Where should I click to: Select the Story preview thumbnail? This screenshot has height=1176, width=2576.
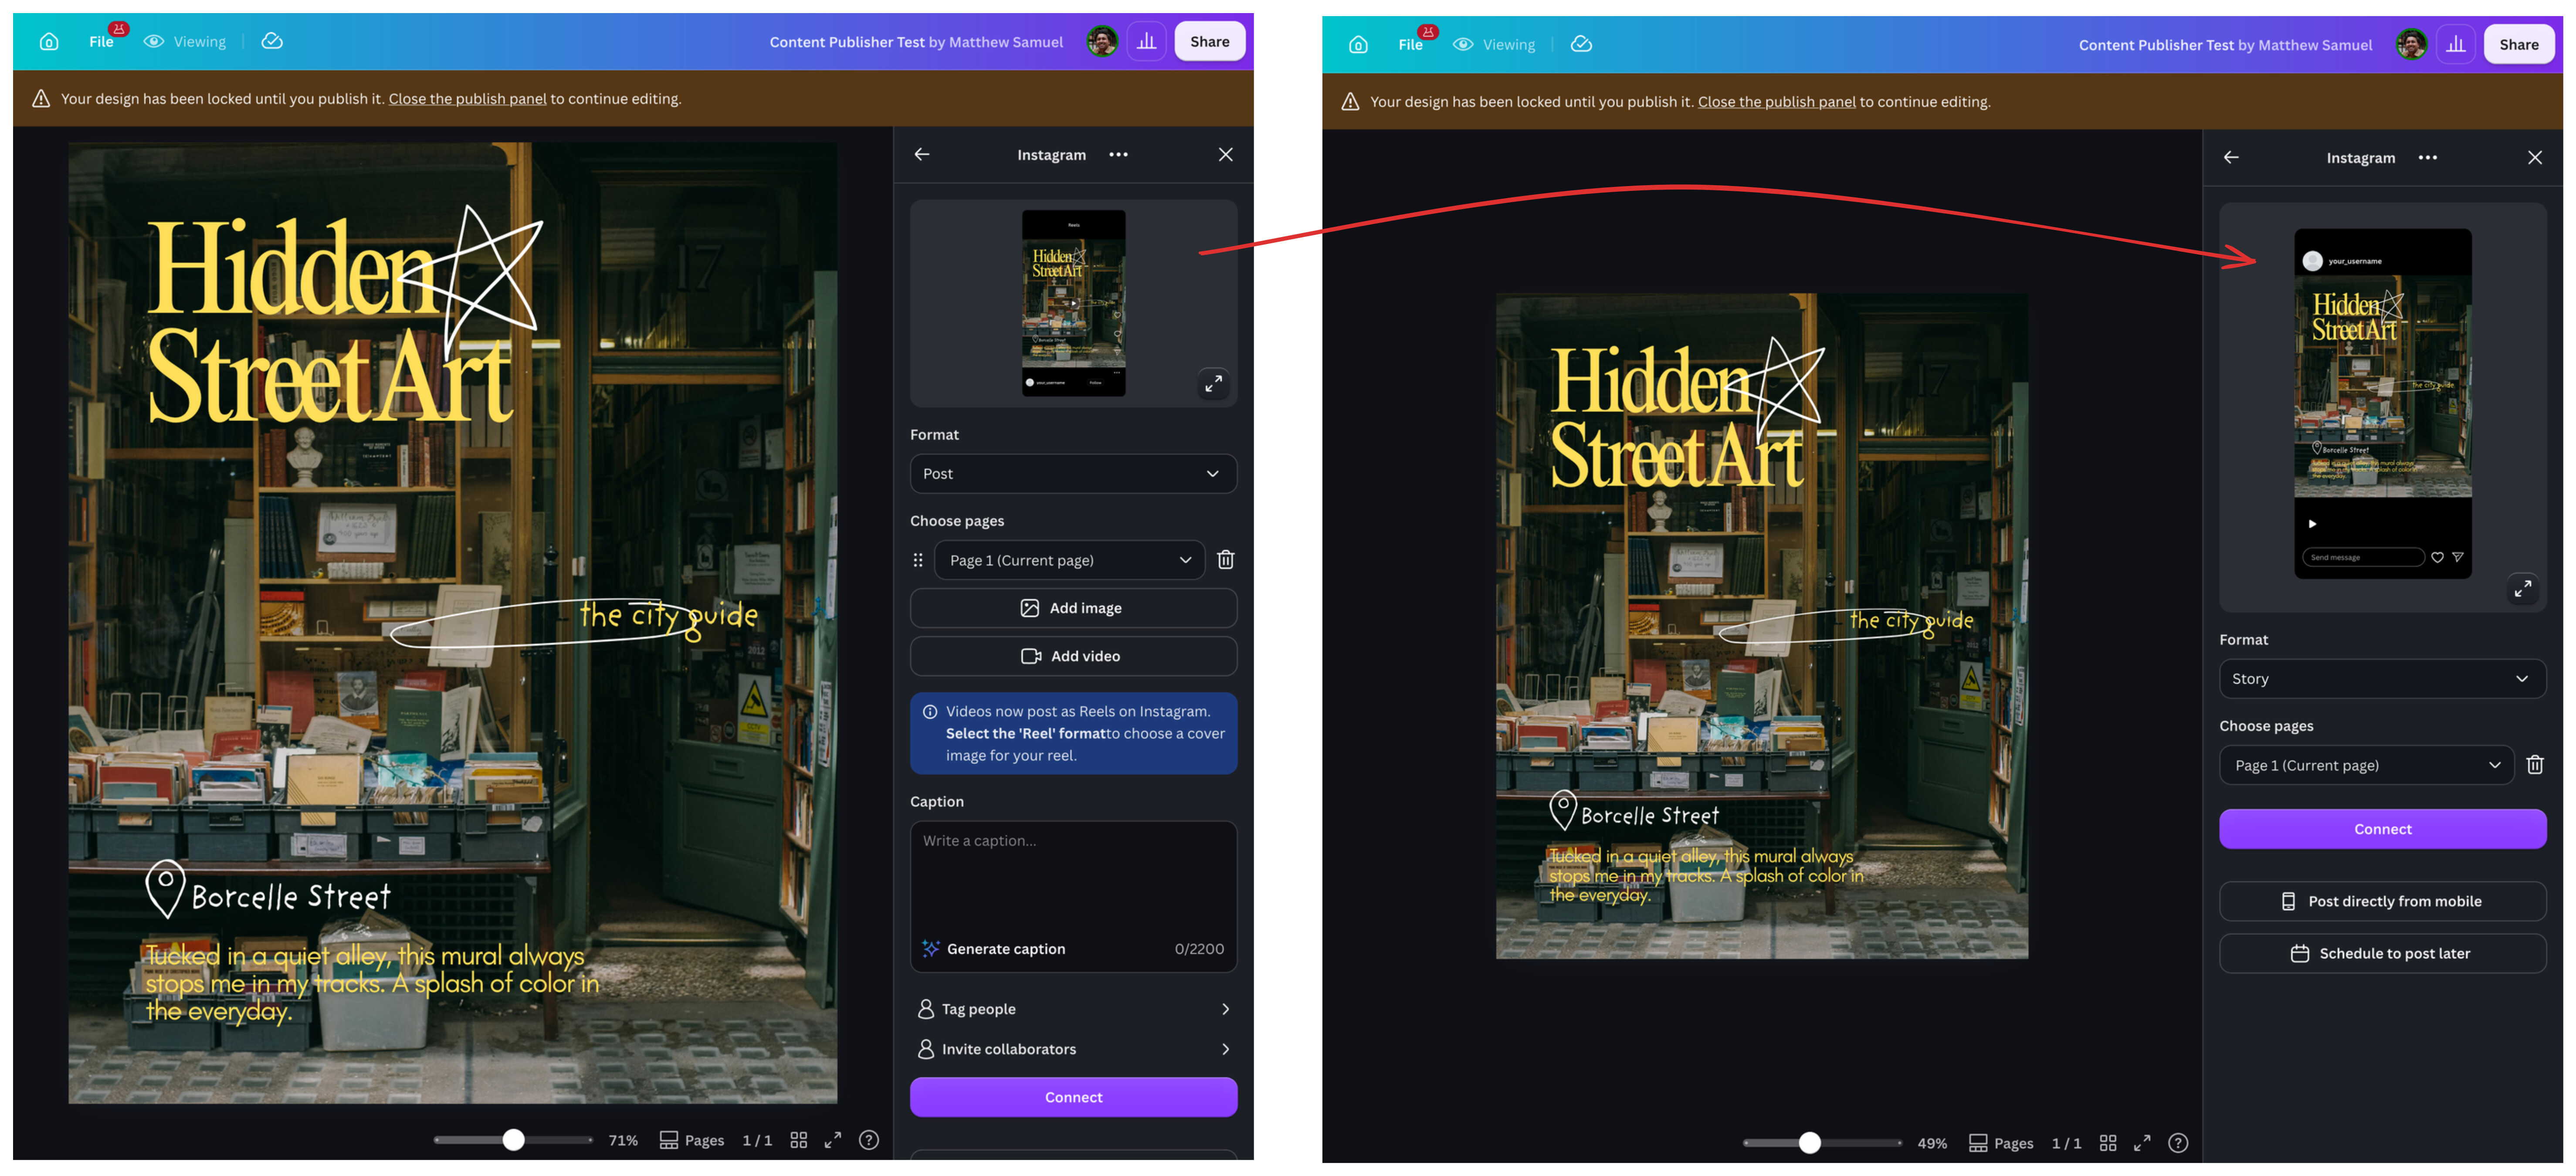tap(2382, 404)
